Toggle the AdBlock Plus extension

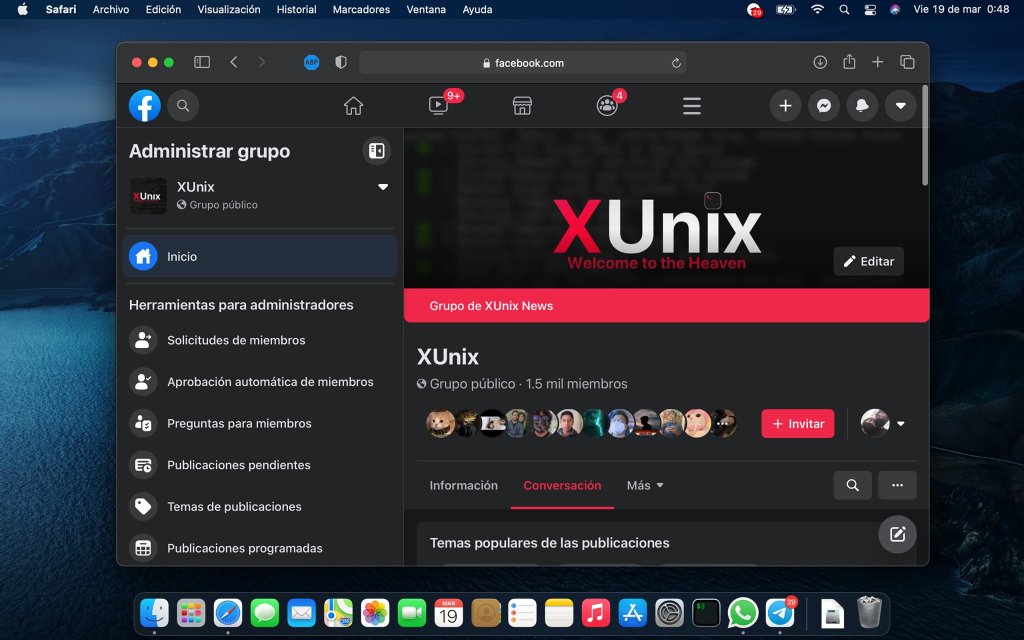(311, 62)
